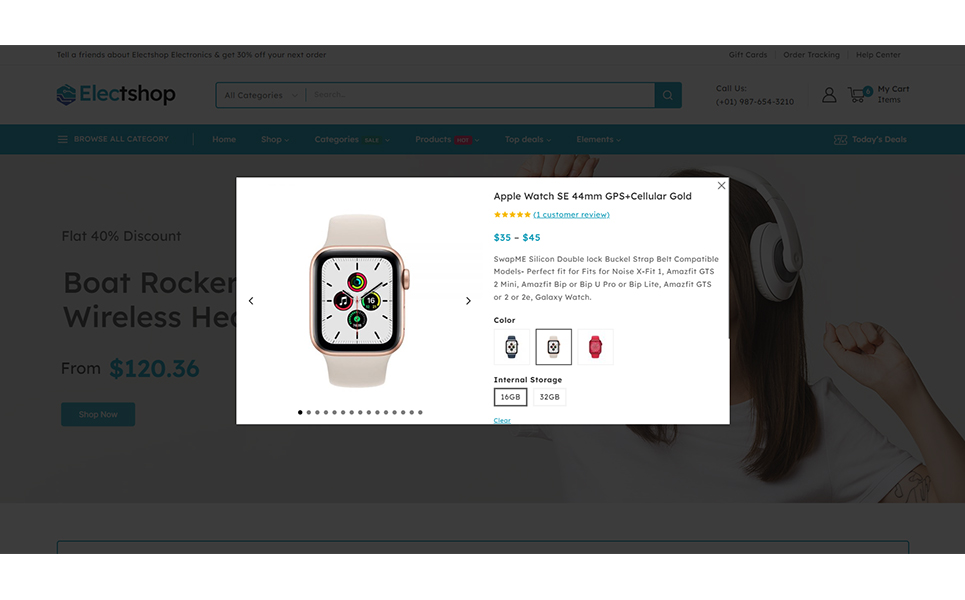
Task: Close the quick view popup
Action: (x=721, y=185)
